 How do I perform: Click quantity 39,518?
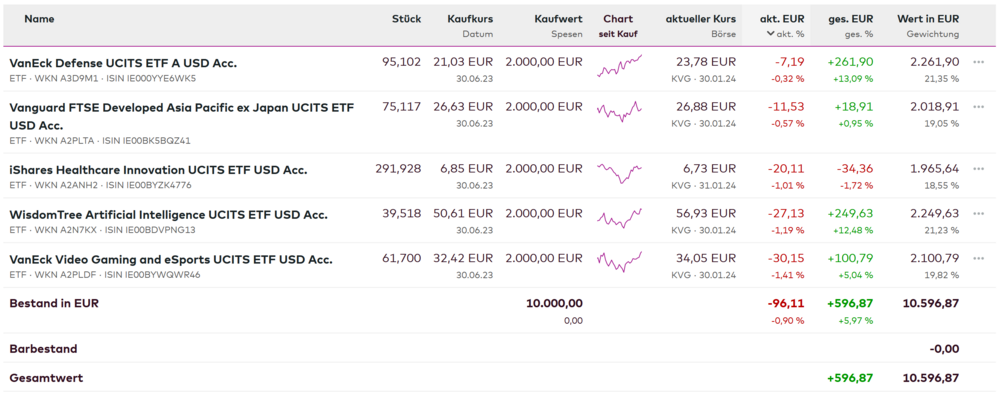(402, 214)
